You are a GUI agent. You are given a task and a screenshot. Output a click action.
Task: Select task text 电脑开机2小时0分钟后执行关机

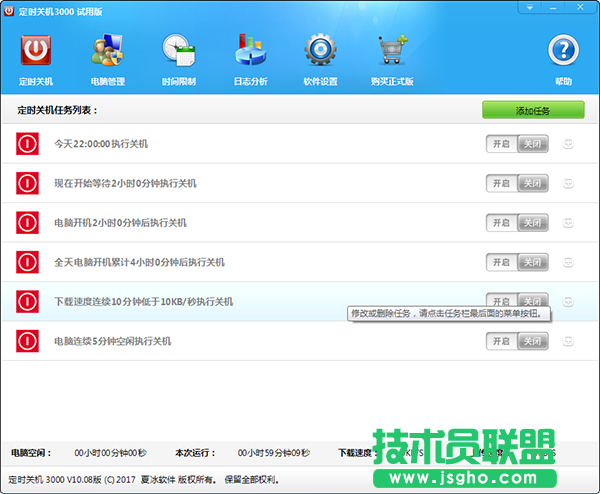120,223
